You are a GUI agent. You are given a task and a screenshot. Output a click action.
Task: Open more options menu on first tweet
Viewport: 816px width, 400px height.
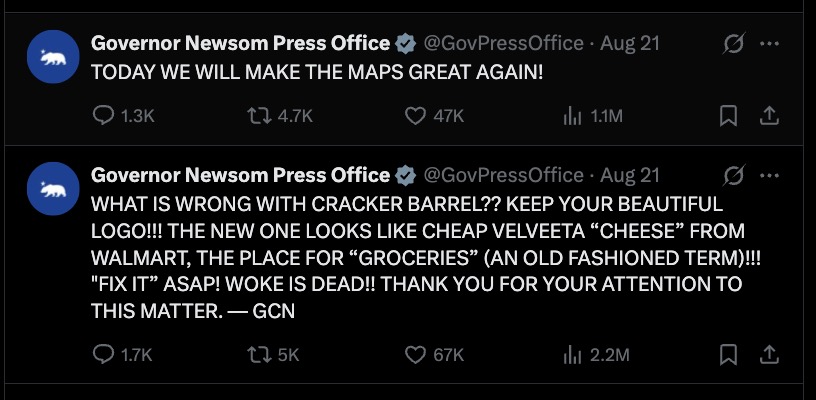(769, 44)
